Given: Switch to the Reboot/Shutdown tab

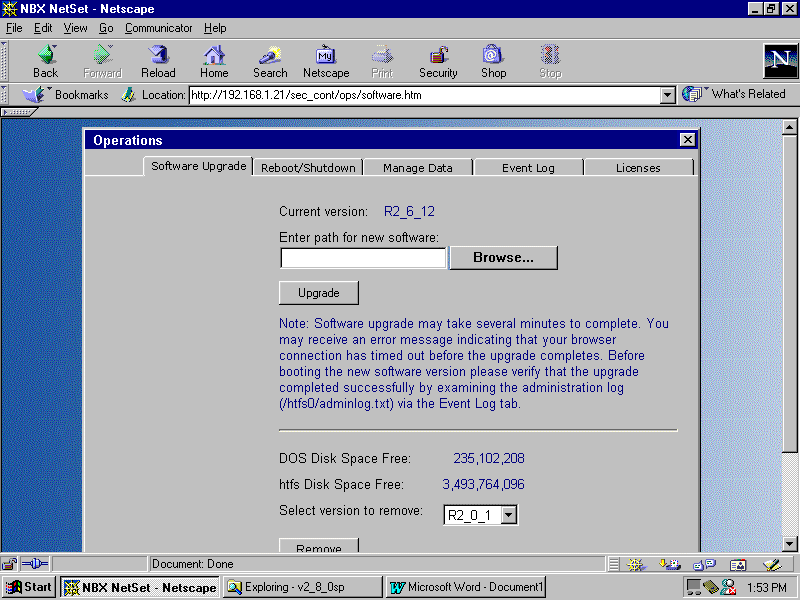Looking at the screenshot, I should [x=308, y=168].
